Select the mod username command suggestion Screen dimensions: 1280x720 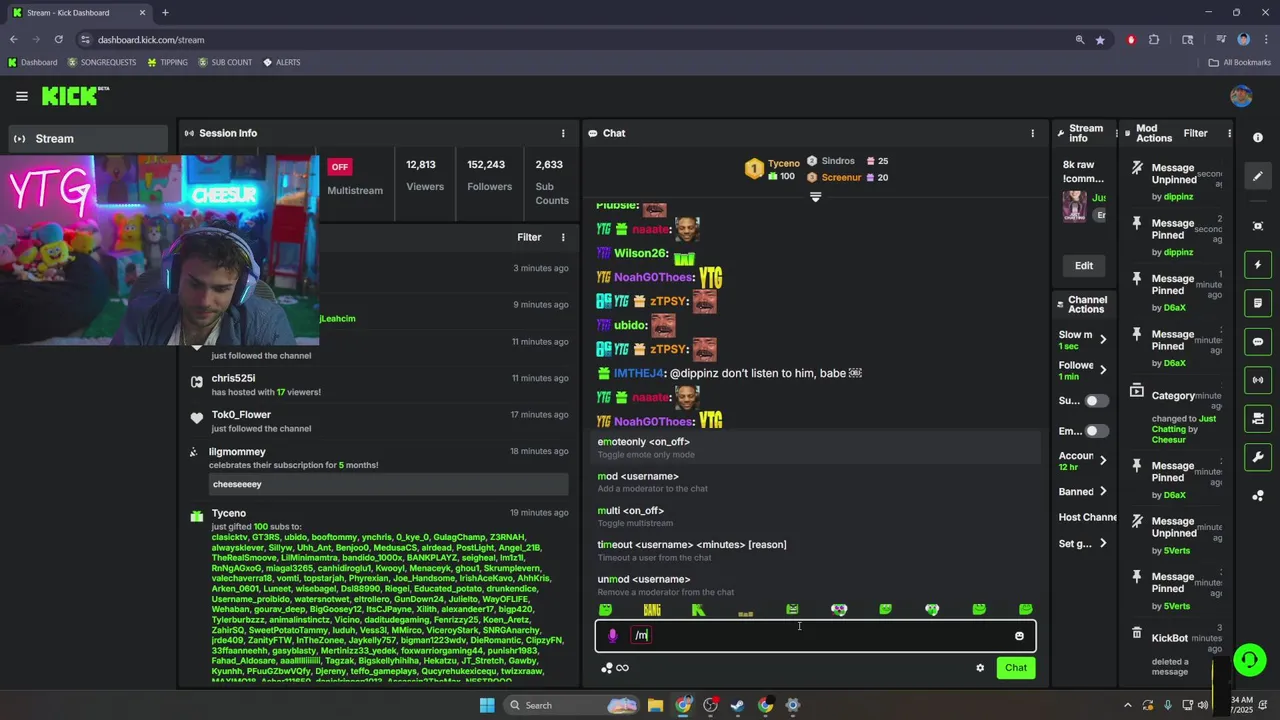(817, 482)
